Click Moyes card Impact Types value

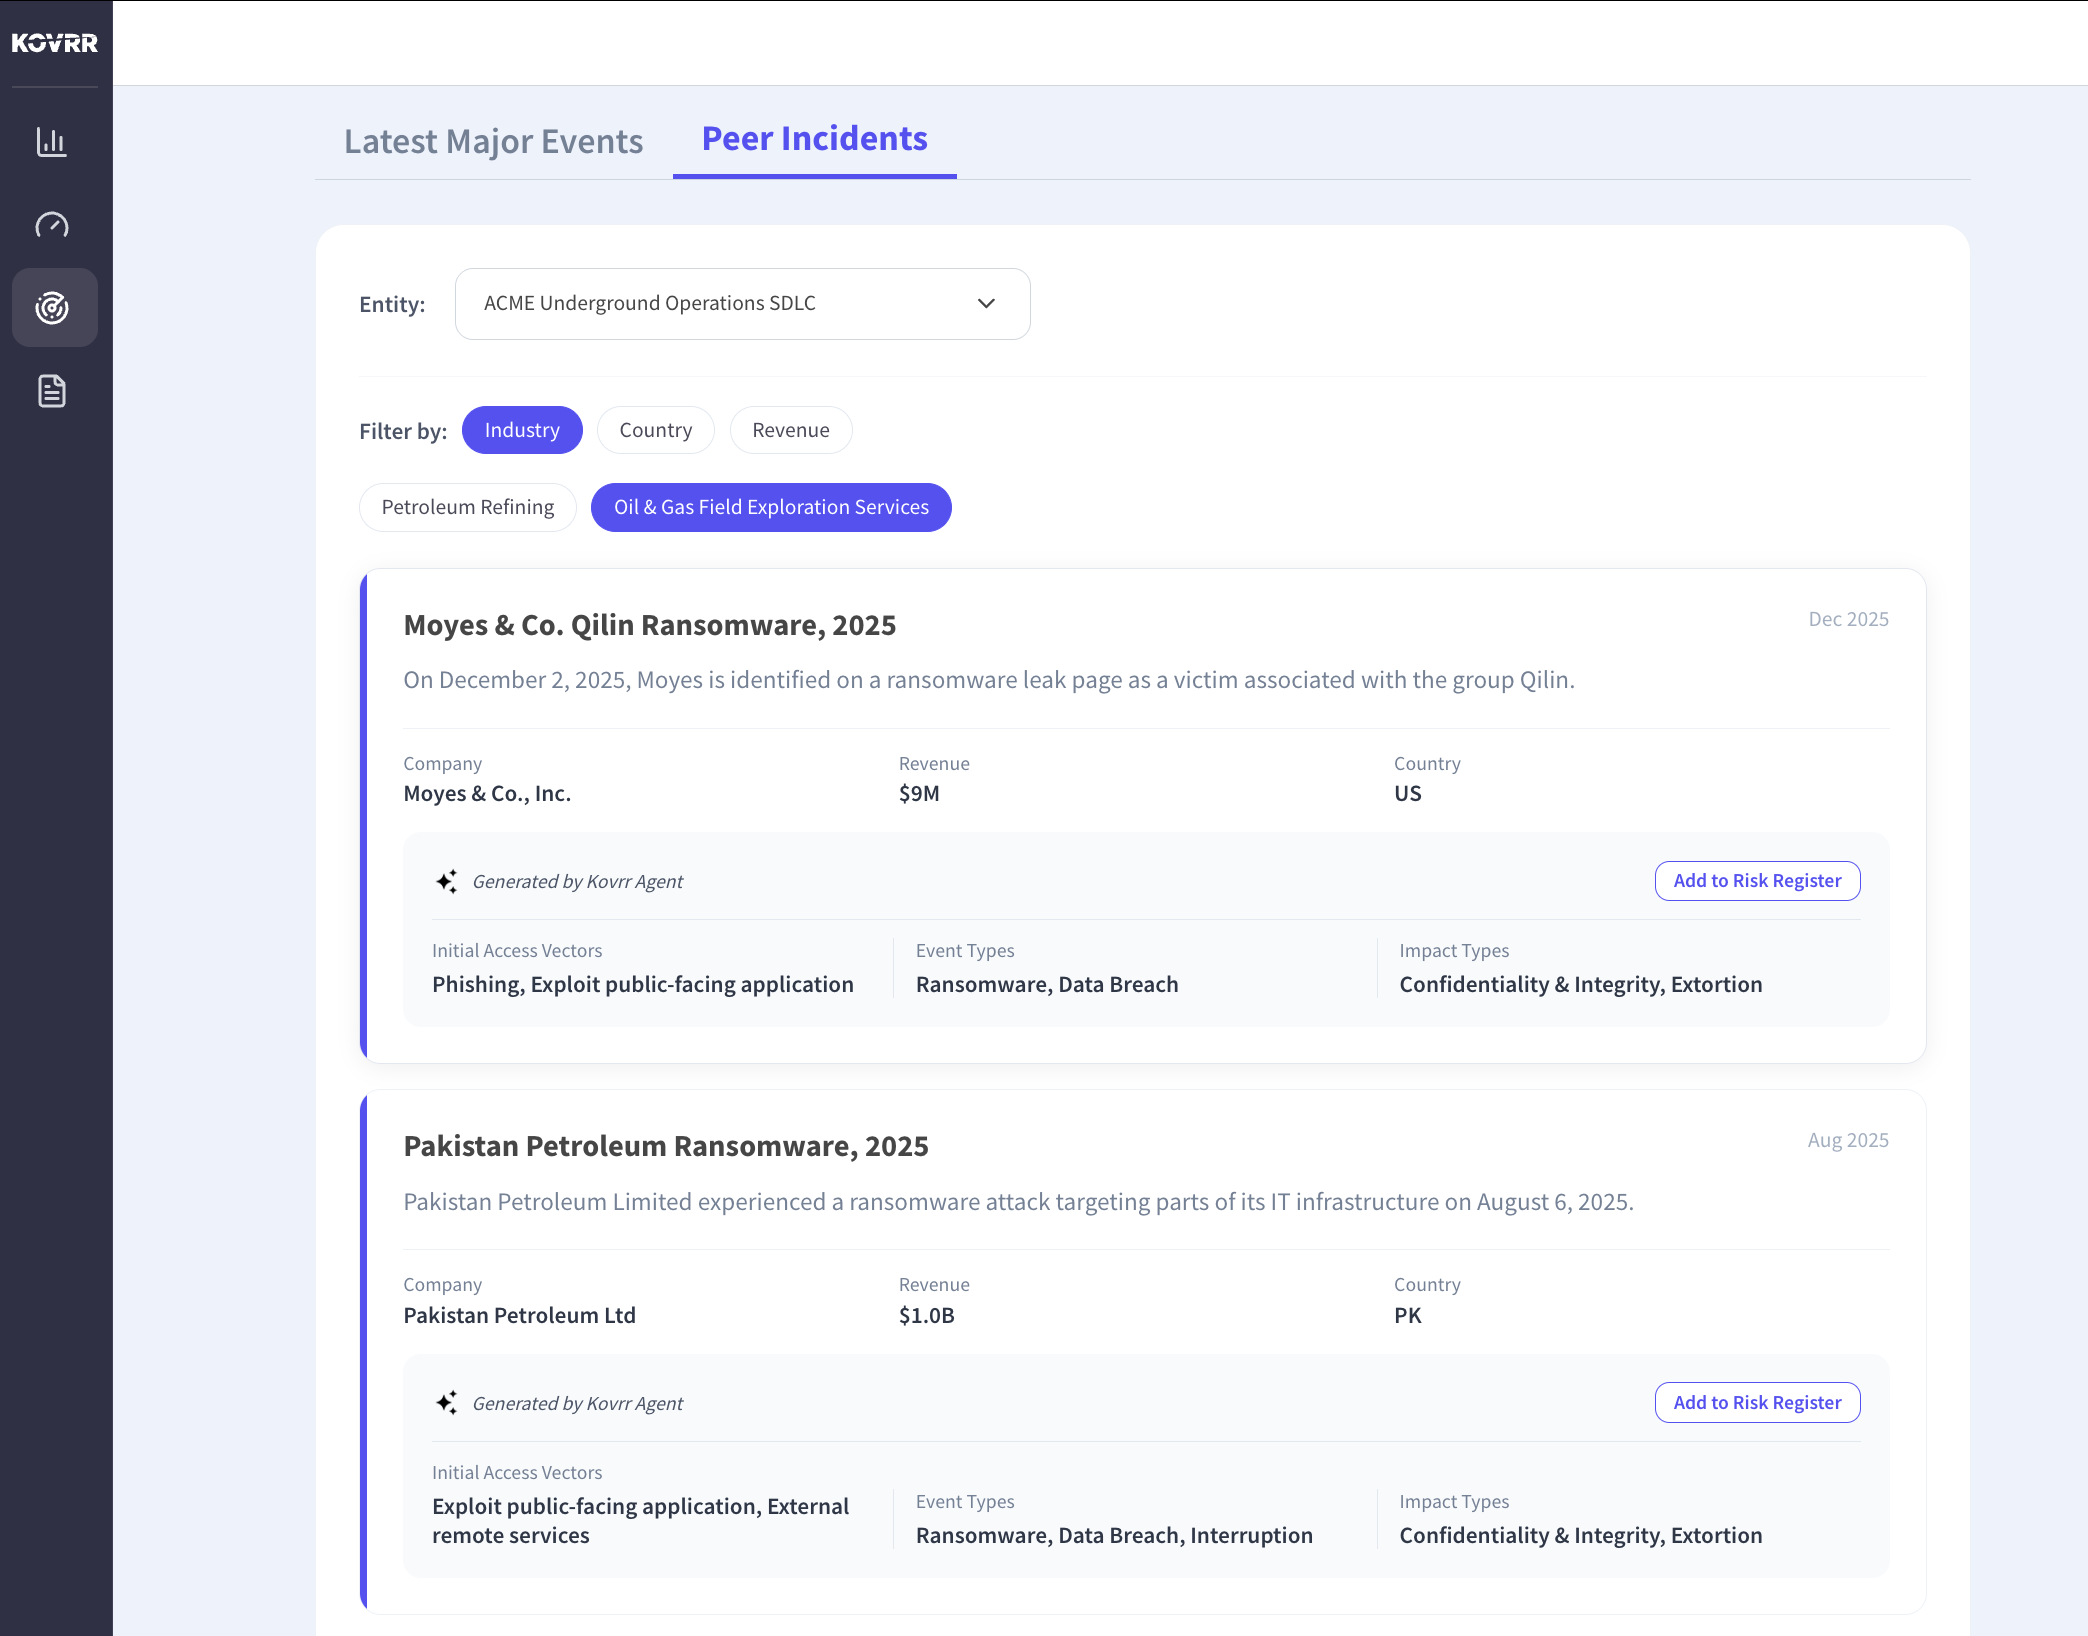(1581, 985)
